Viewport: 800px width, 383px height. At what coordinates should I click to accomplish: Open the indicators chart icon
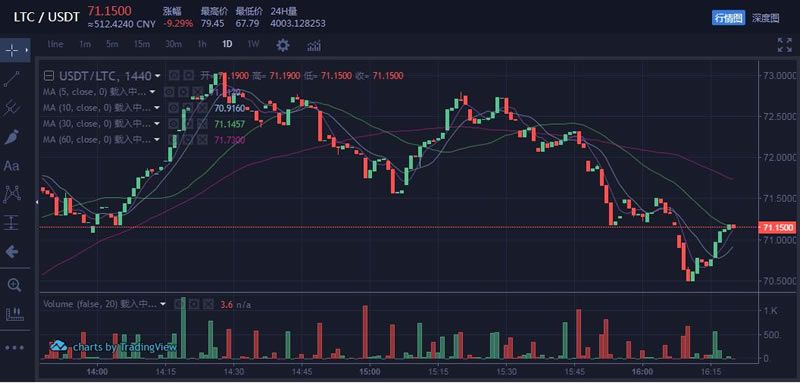click(314, 46)
